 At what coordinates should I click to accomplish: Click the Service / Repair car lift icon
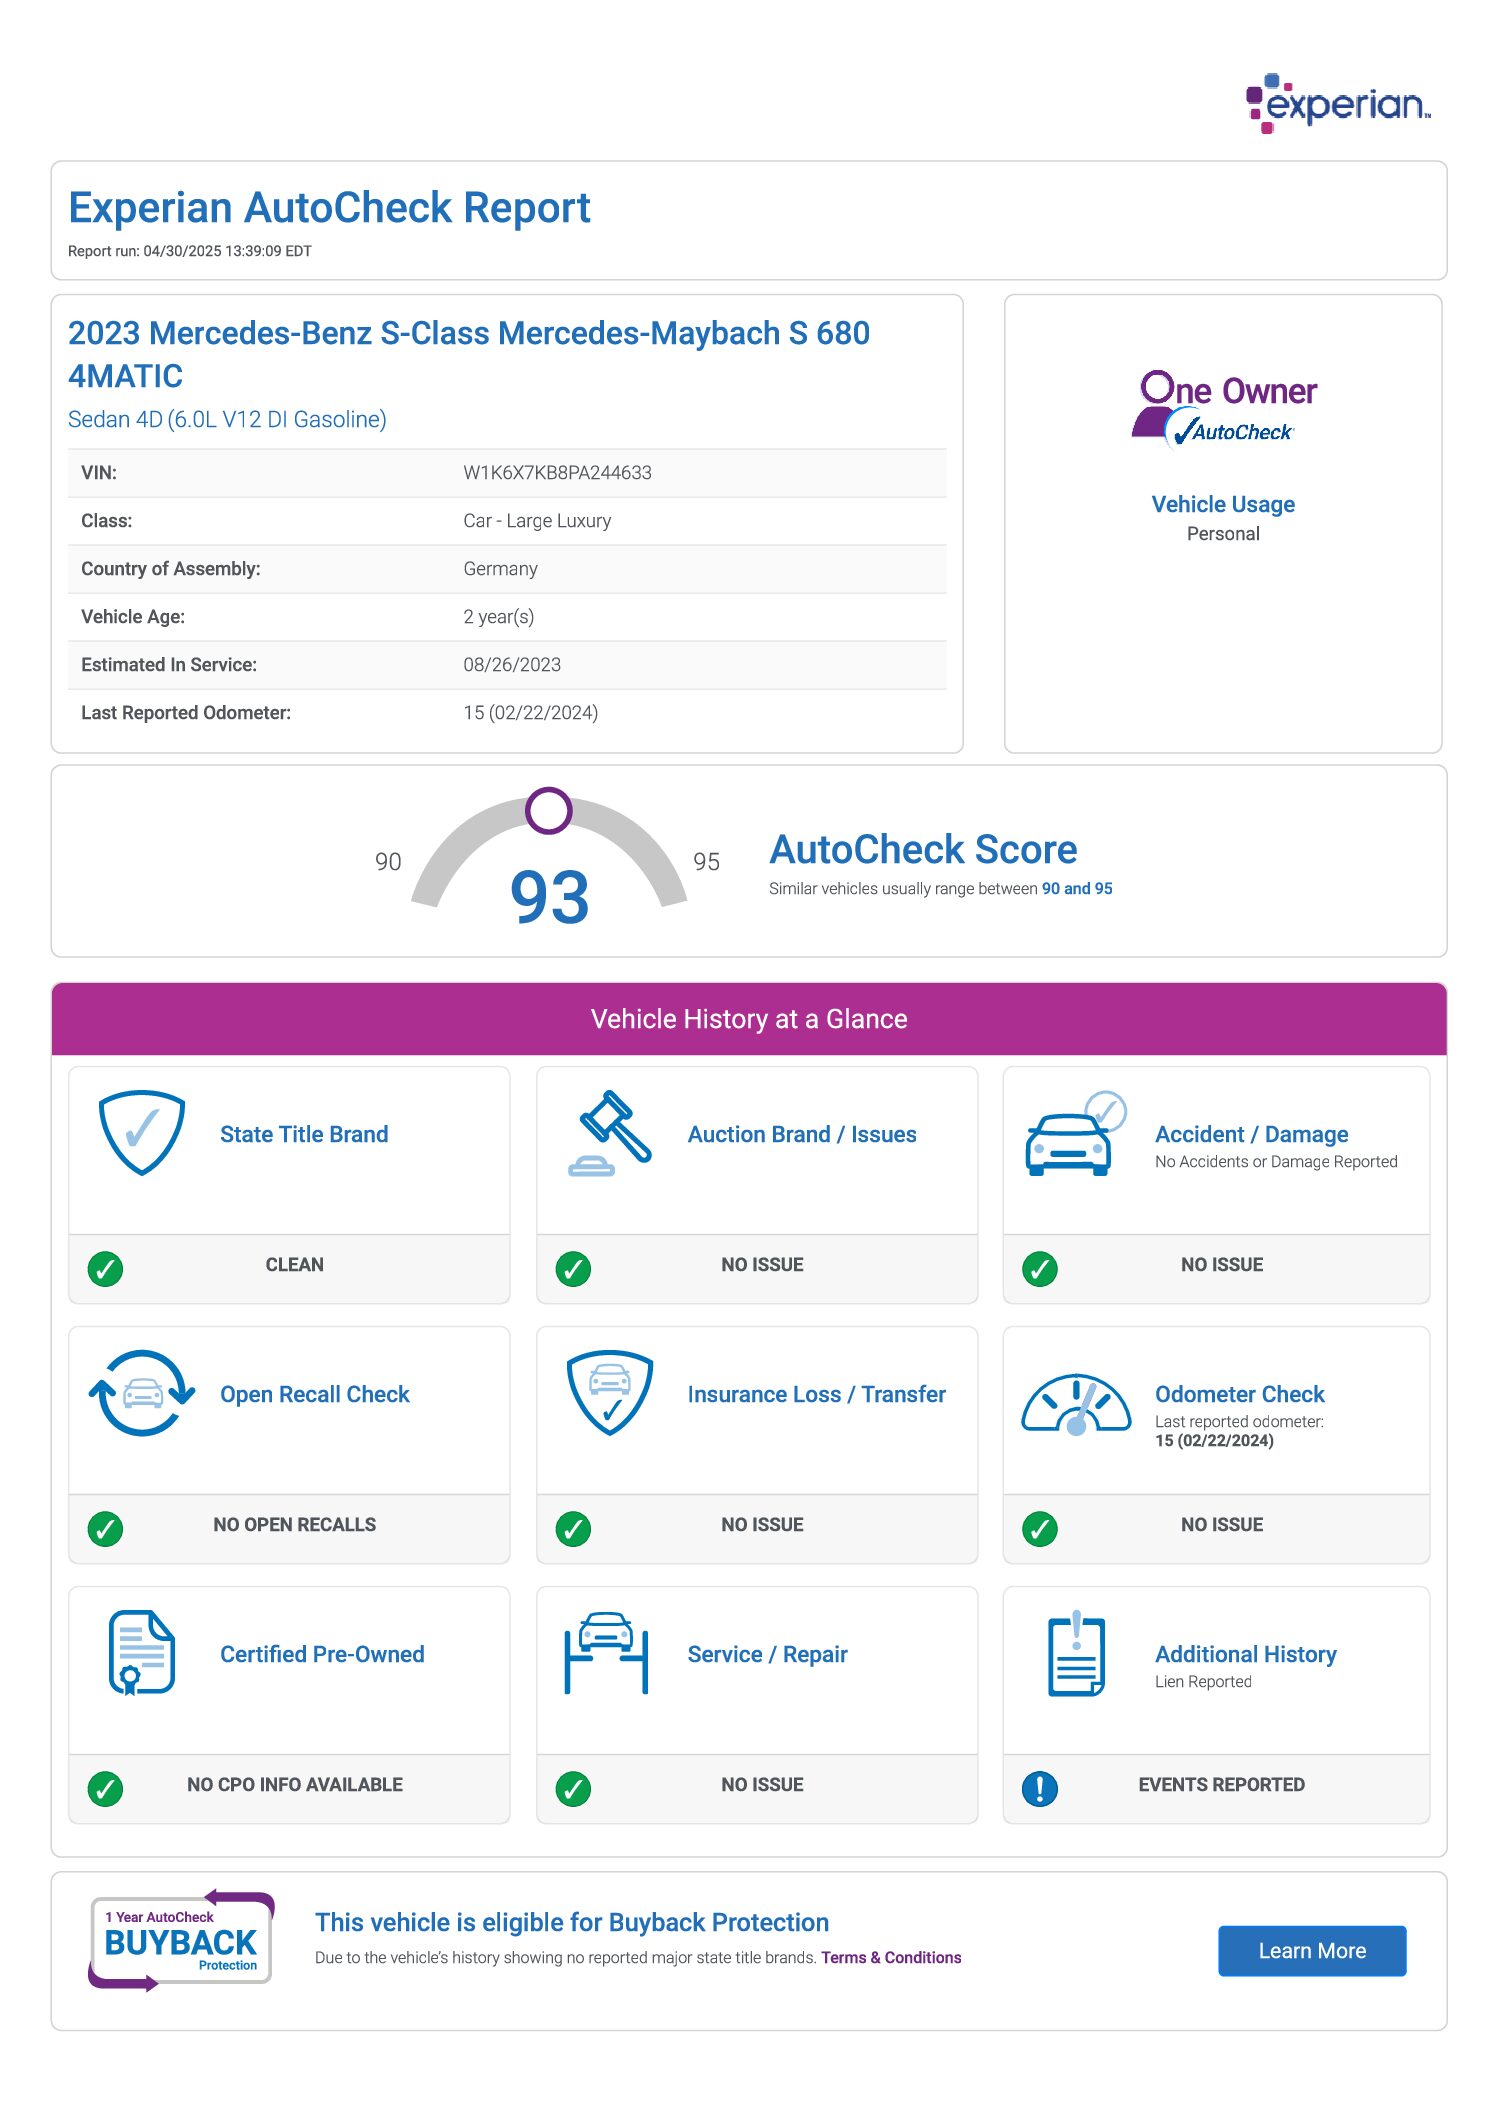click(x=607, y=1653)
